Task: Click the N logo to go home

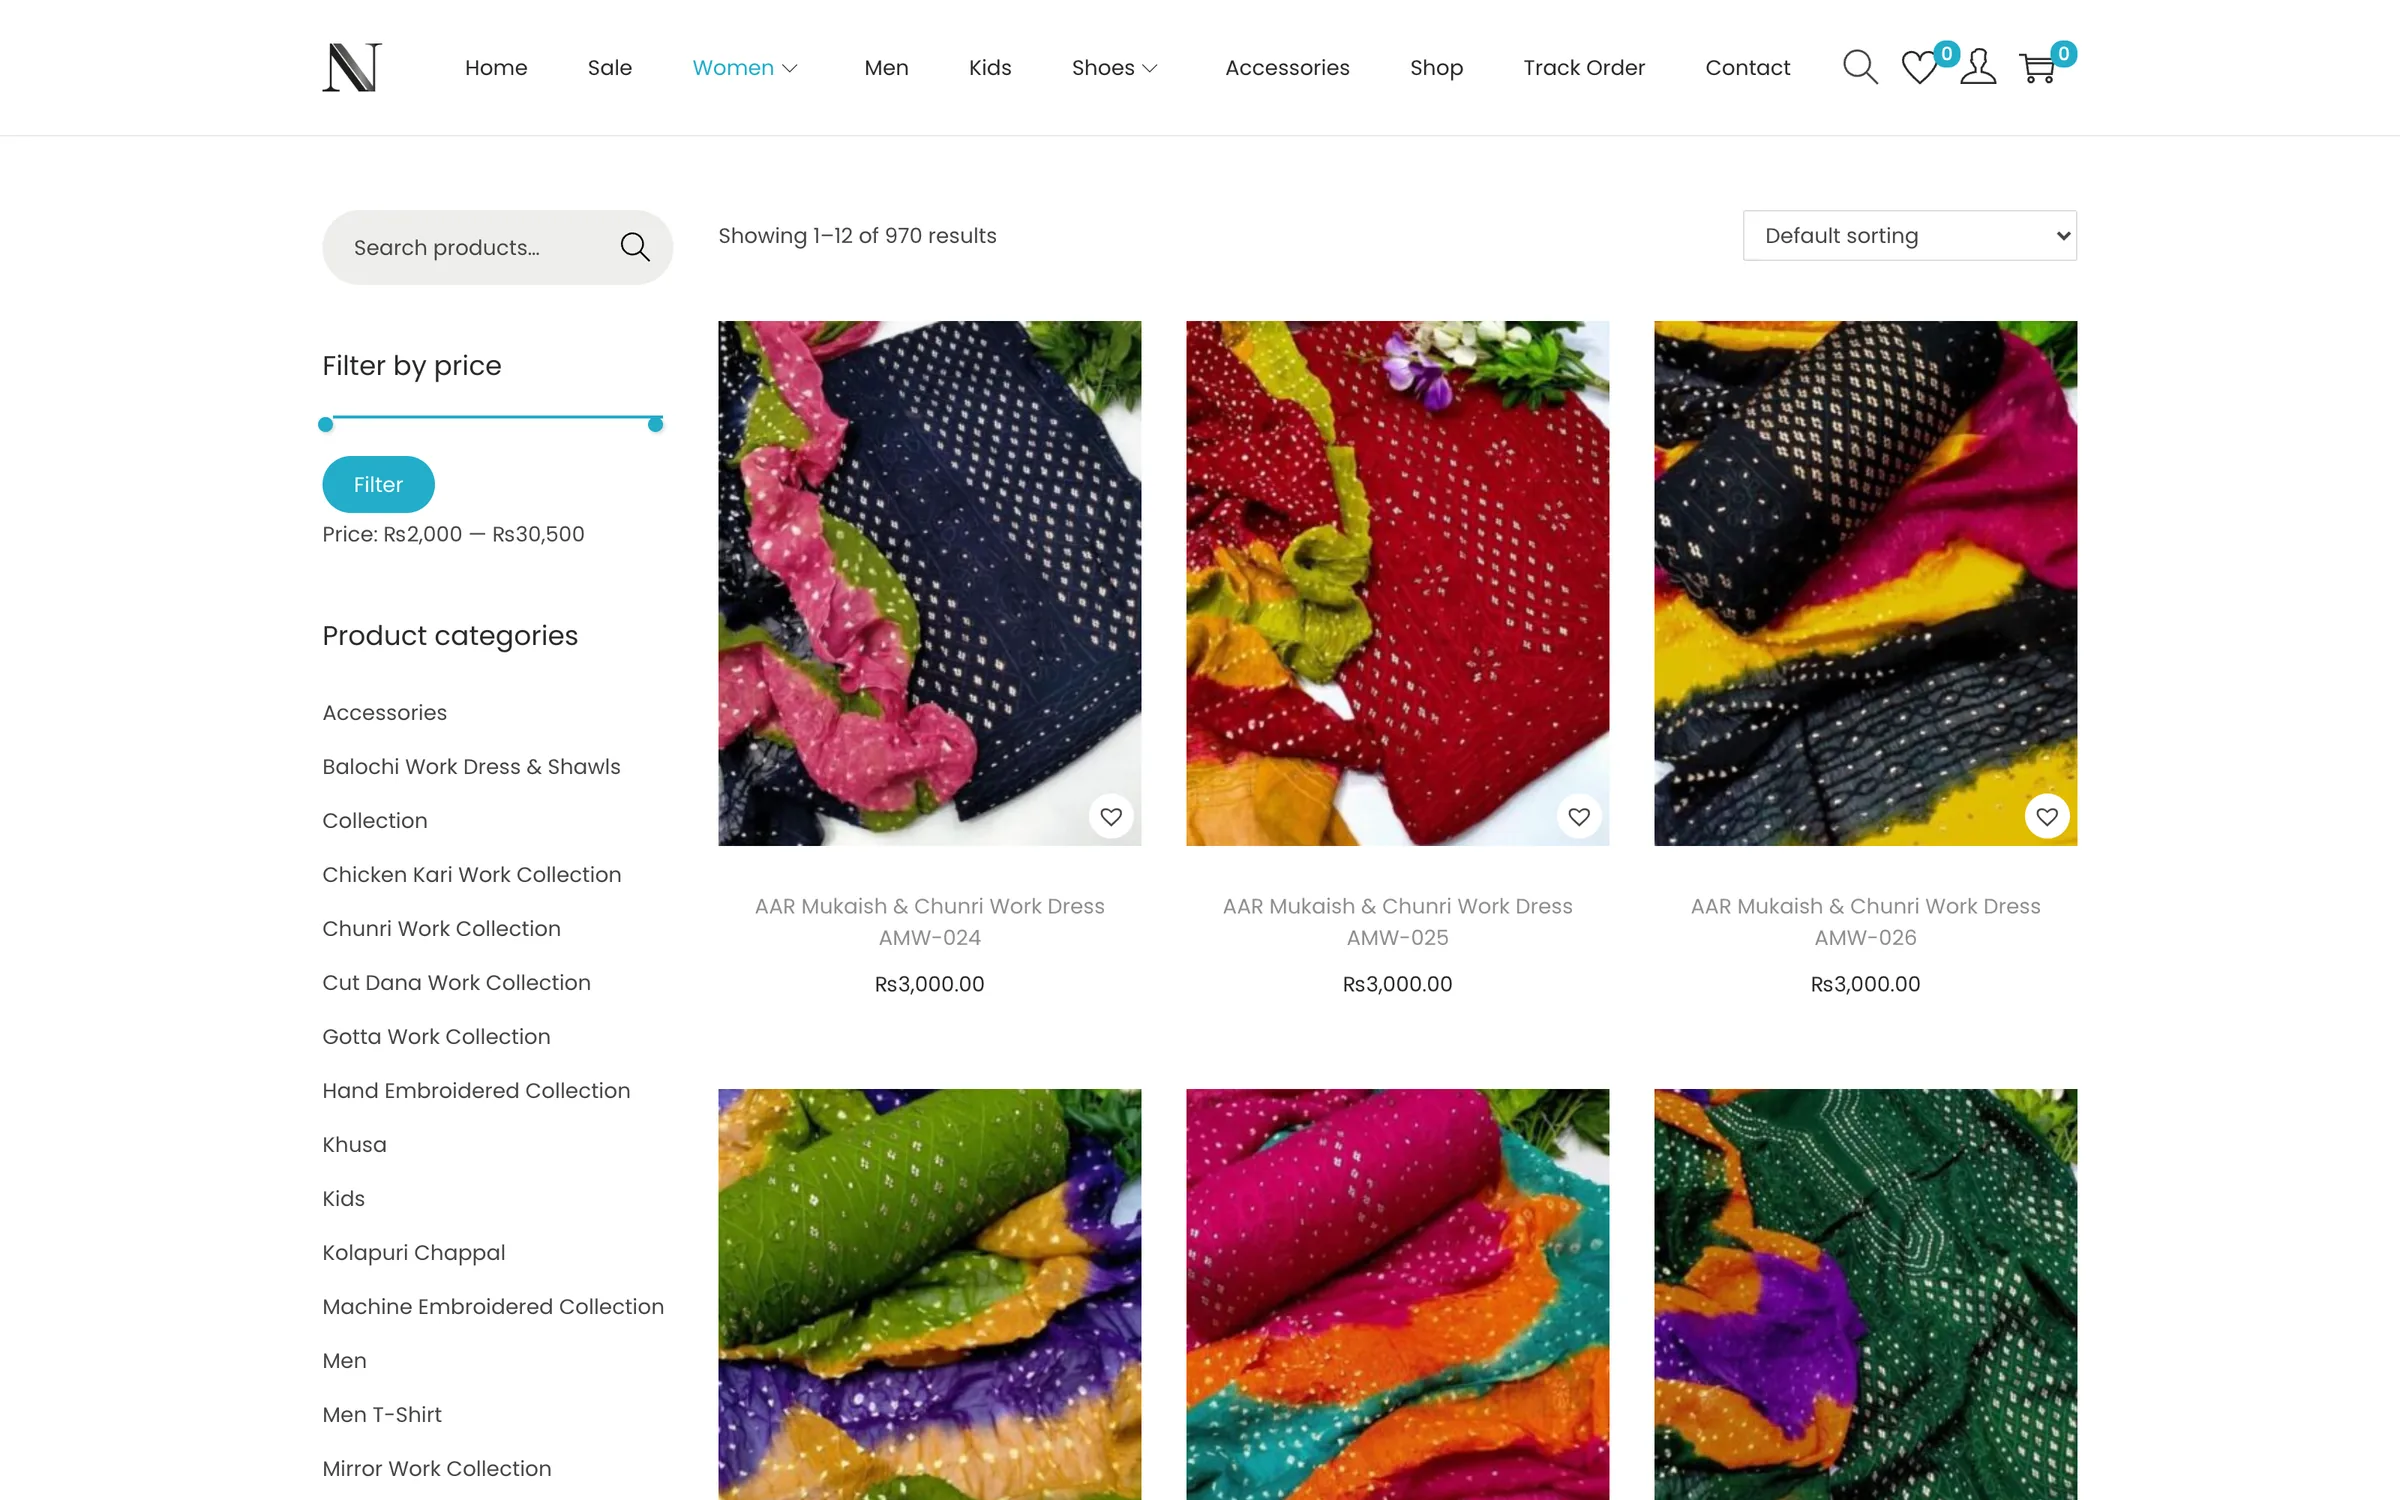Action: click(352, 67)
